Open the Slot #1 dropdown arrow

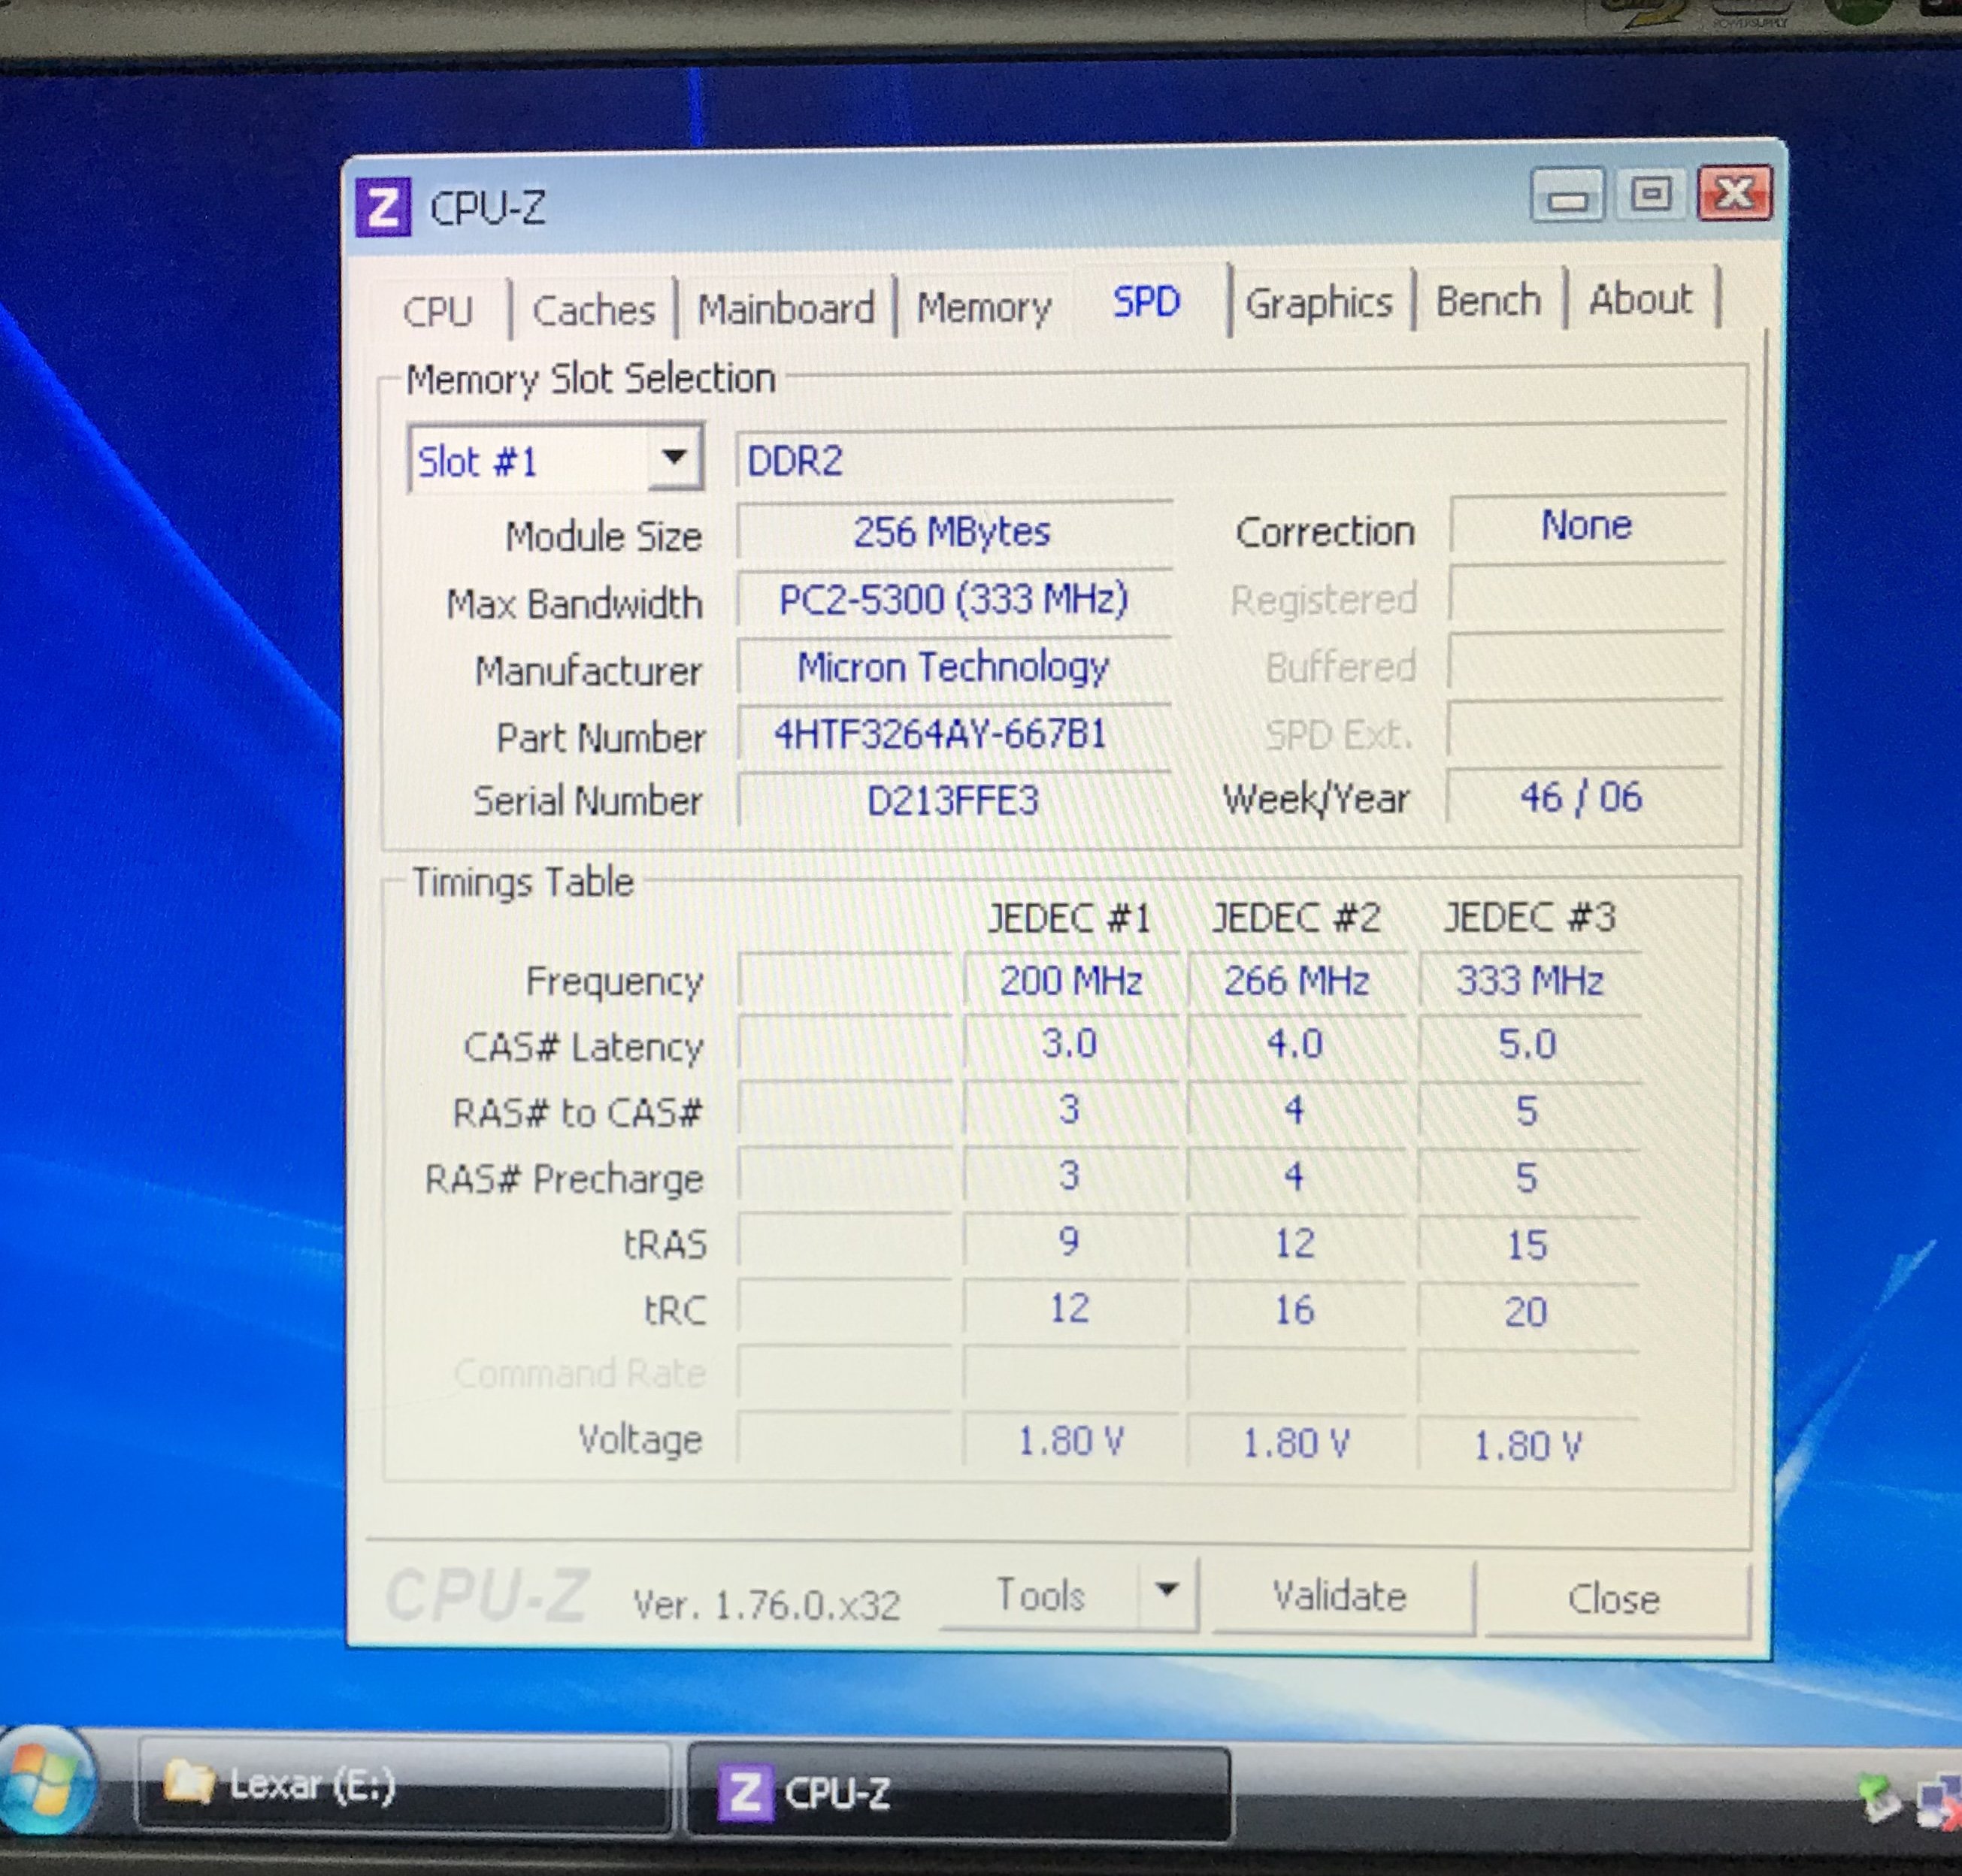[674, 458]
